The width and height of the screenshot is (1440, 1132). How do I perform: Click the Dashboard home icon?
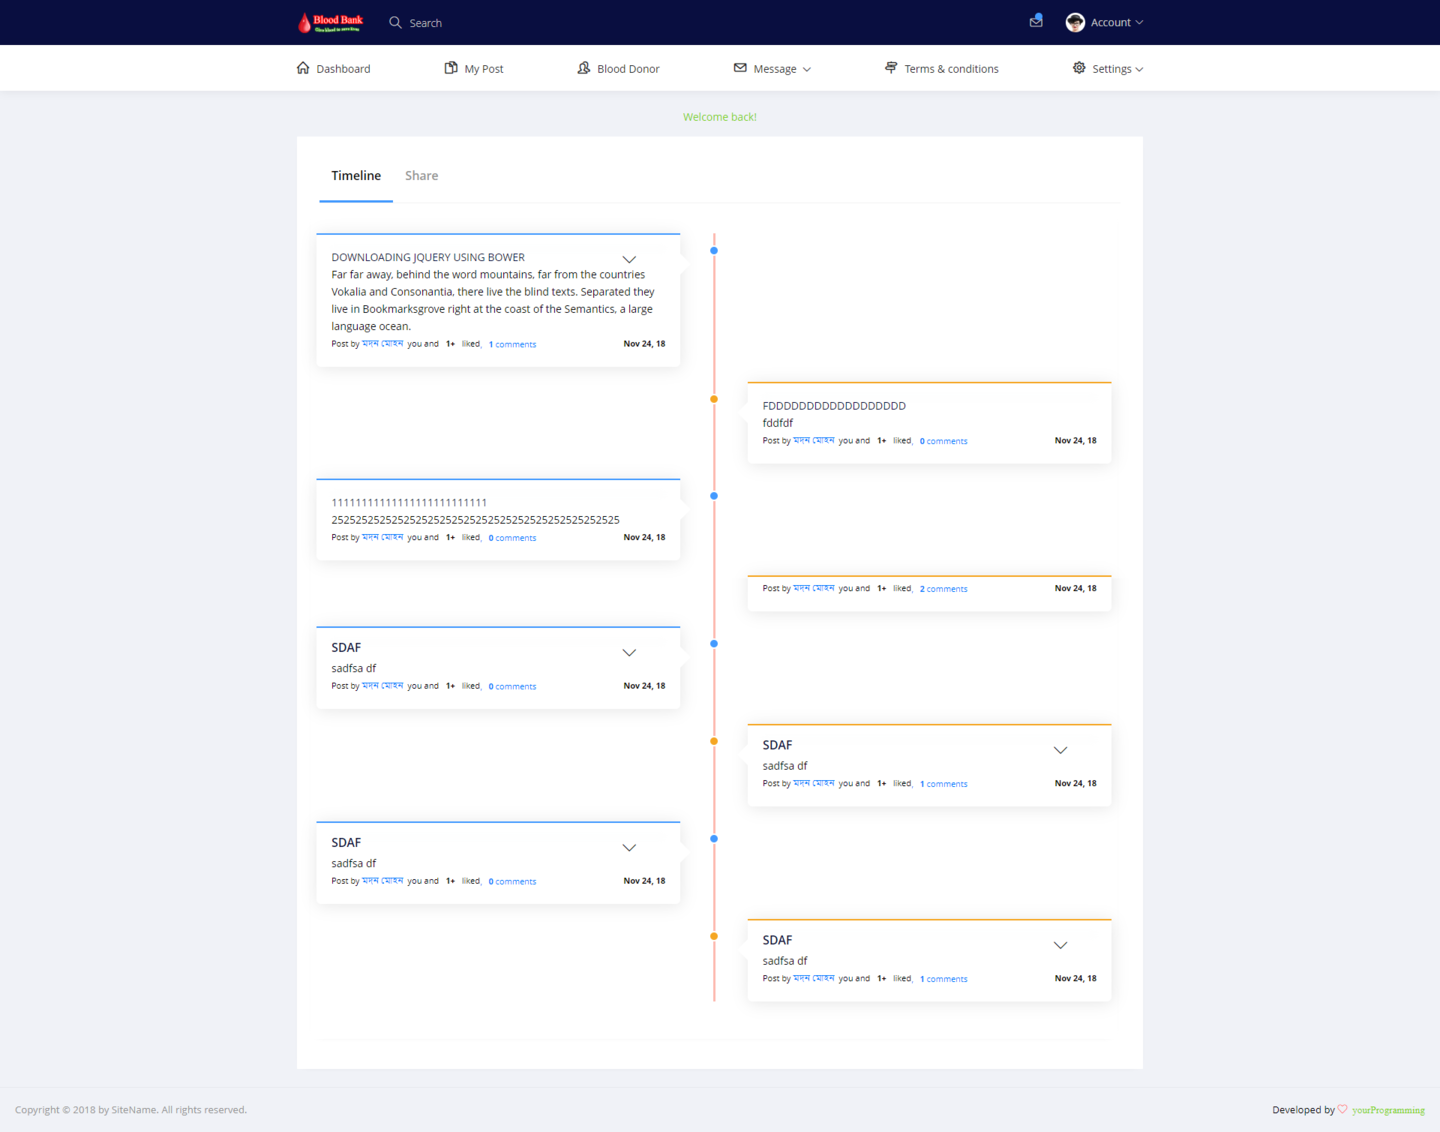303,68
